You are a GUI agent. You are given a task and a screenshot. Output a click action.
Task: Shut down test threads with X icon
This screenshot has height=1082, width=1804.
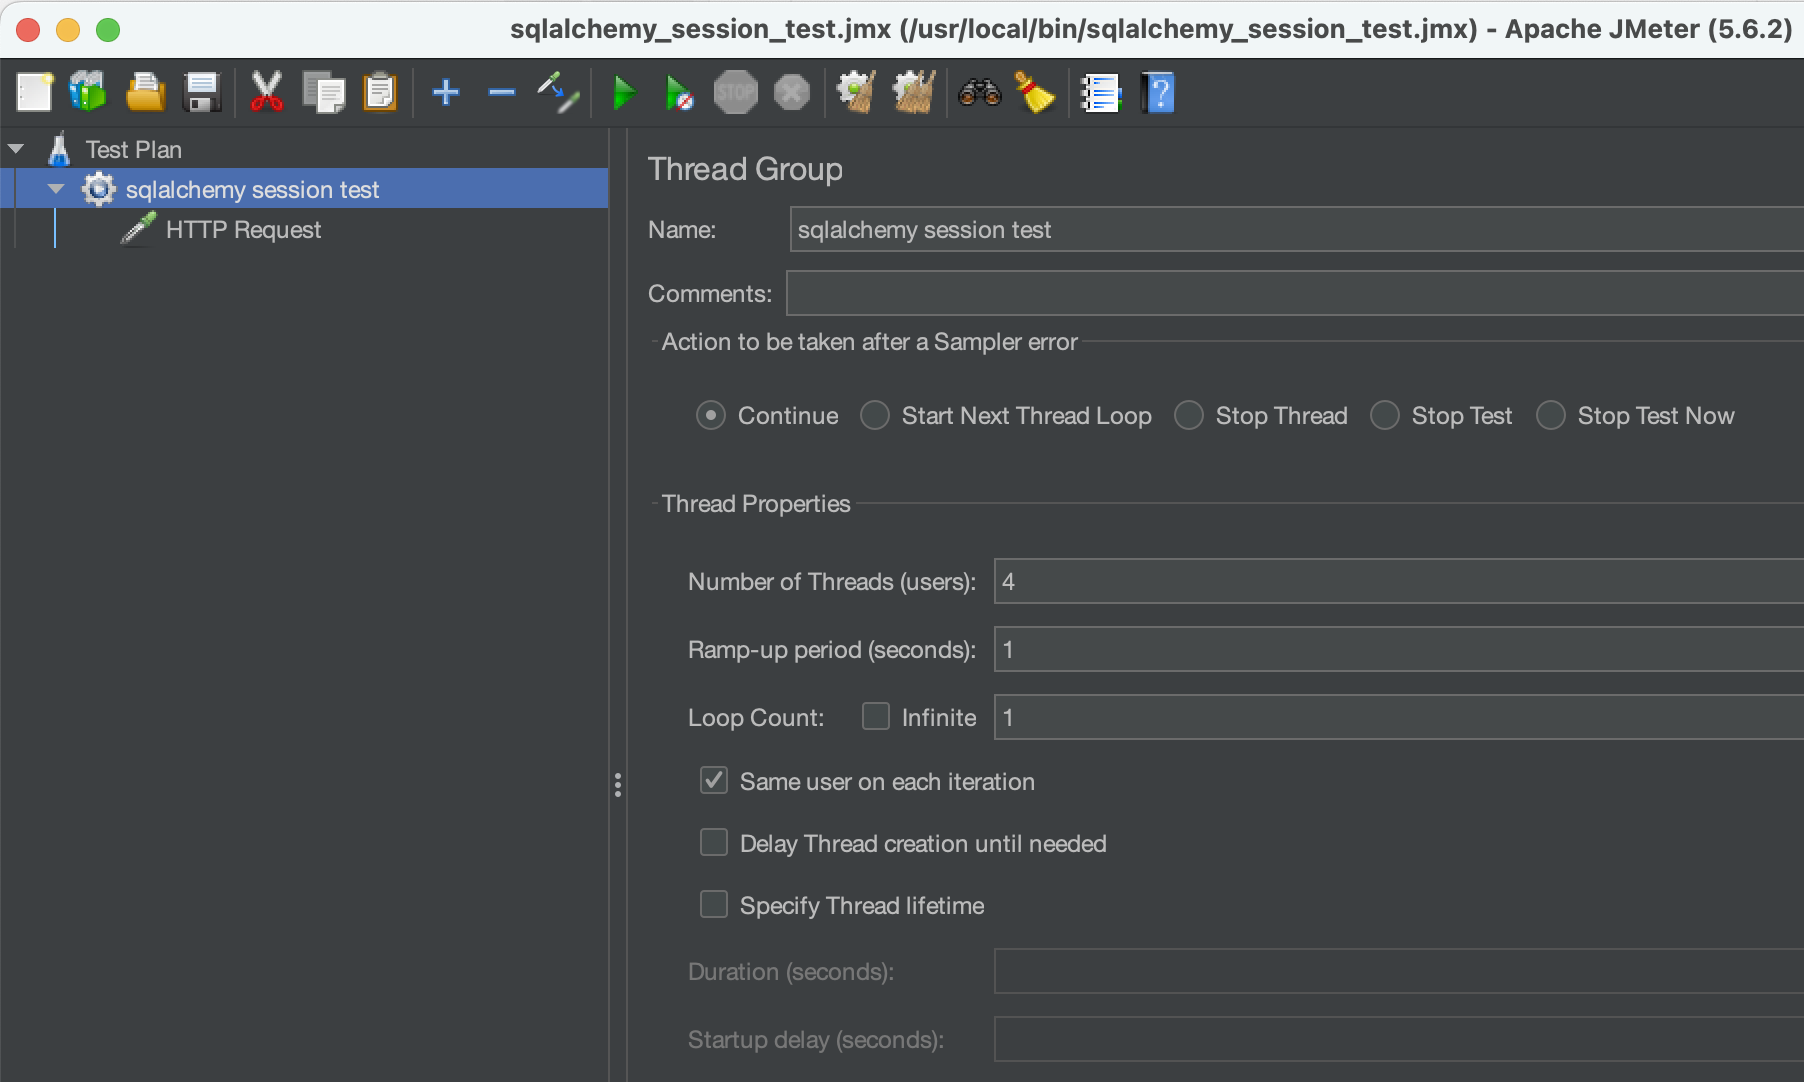(x=792, y=93)
